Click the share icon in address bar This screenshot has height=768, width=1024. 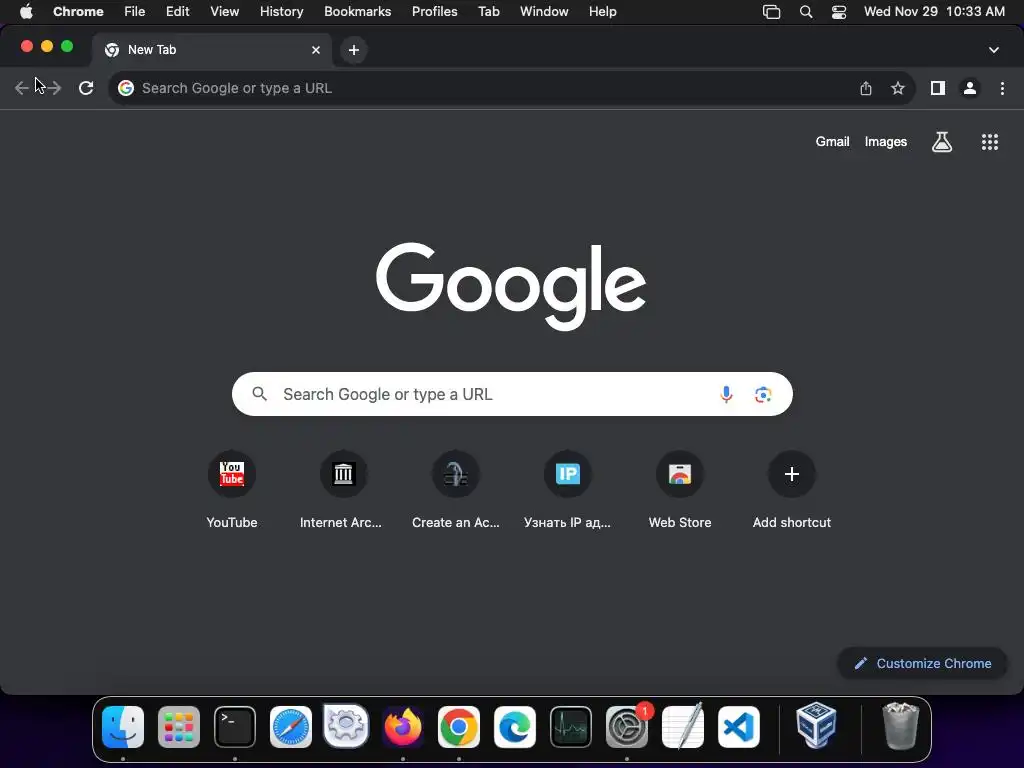866,88
